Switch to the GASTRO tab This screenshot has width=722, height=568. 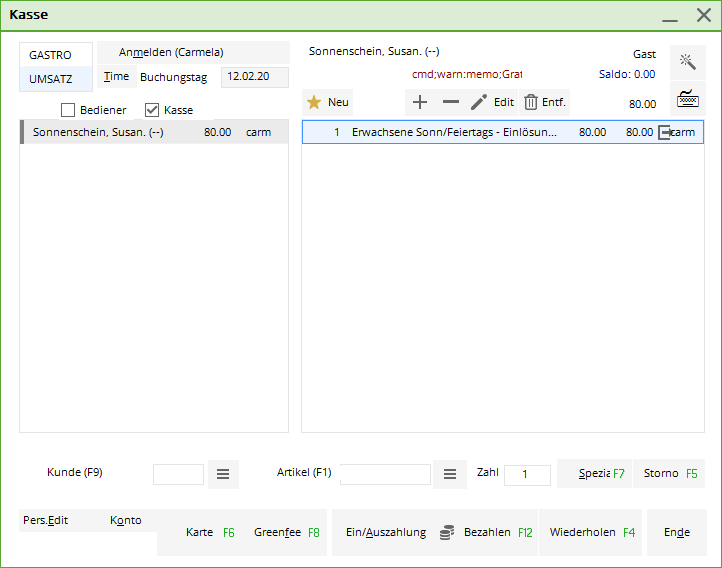tap(51, 55)
